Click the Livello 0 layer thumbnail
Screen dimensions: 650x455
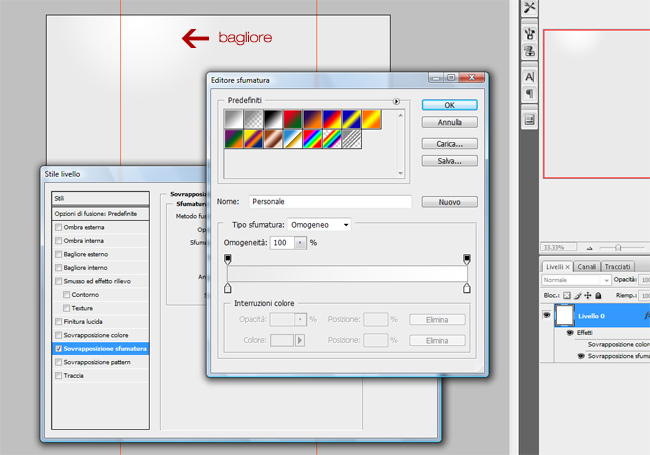click(x=565, y=315)
